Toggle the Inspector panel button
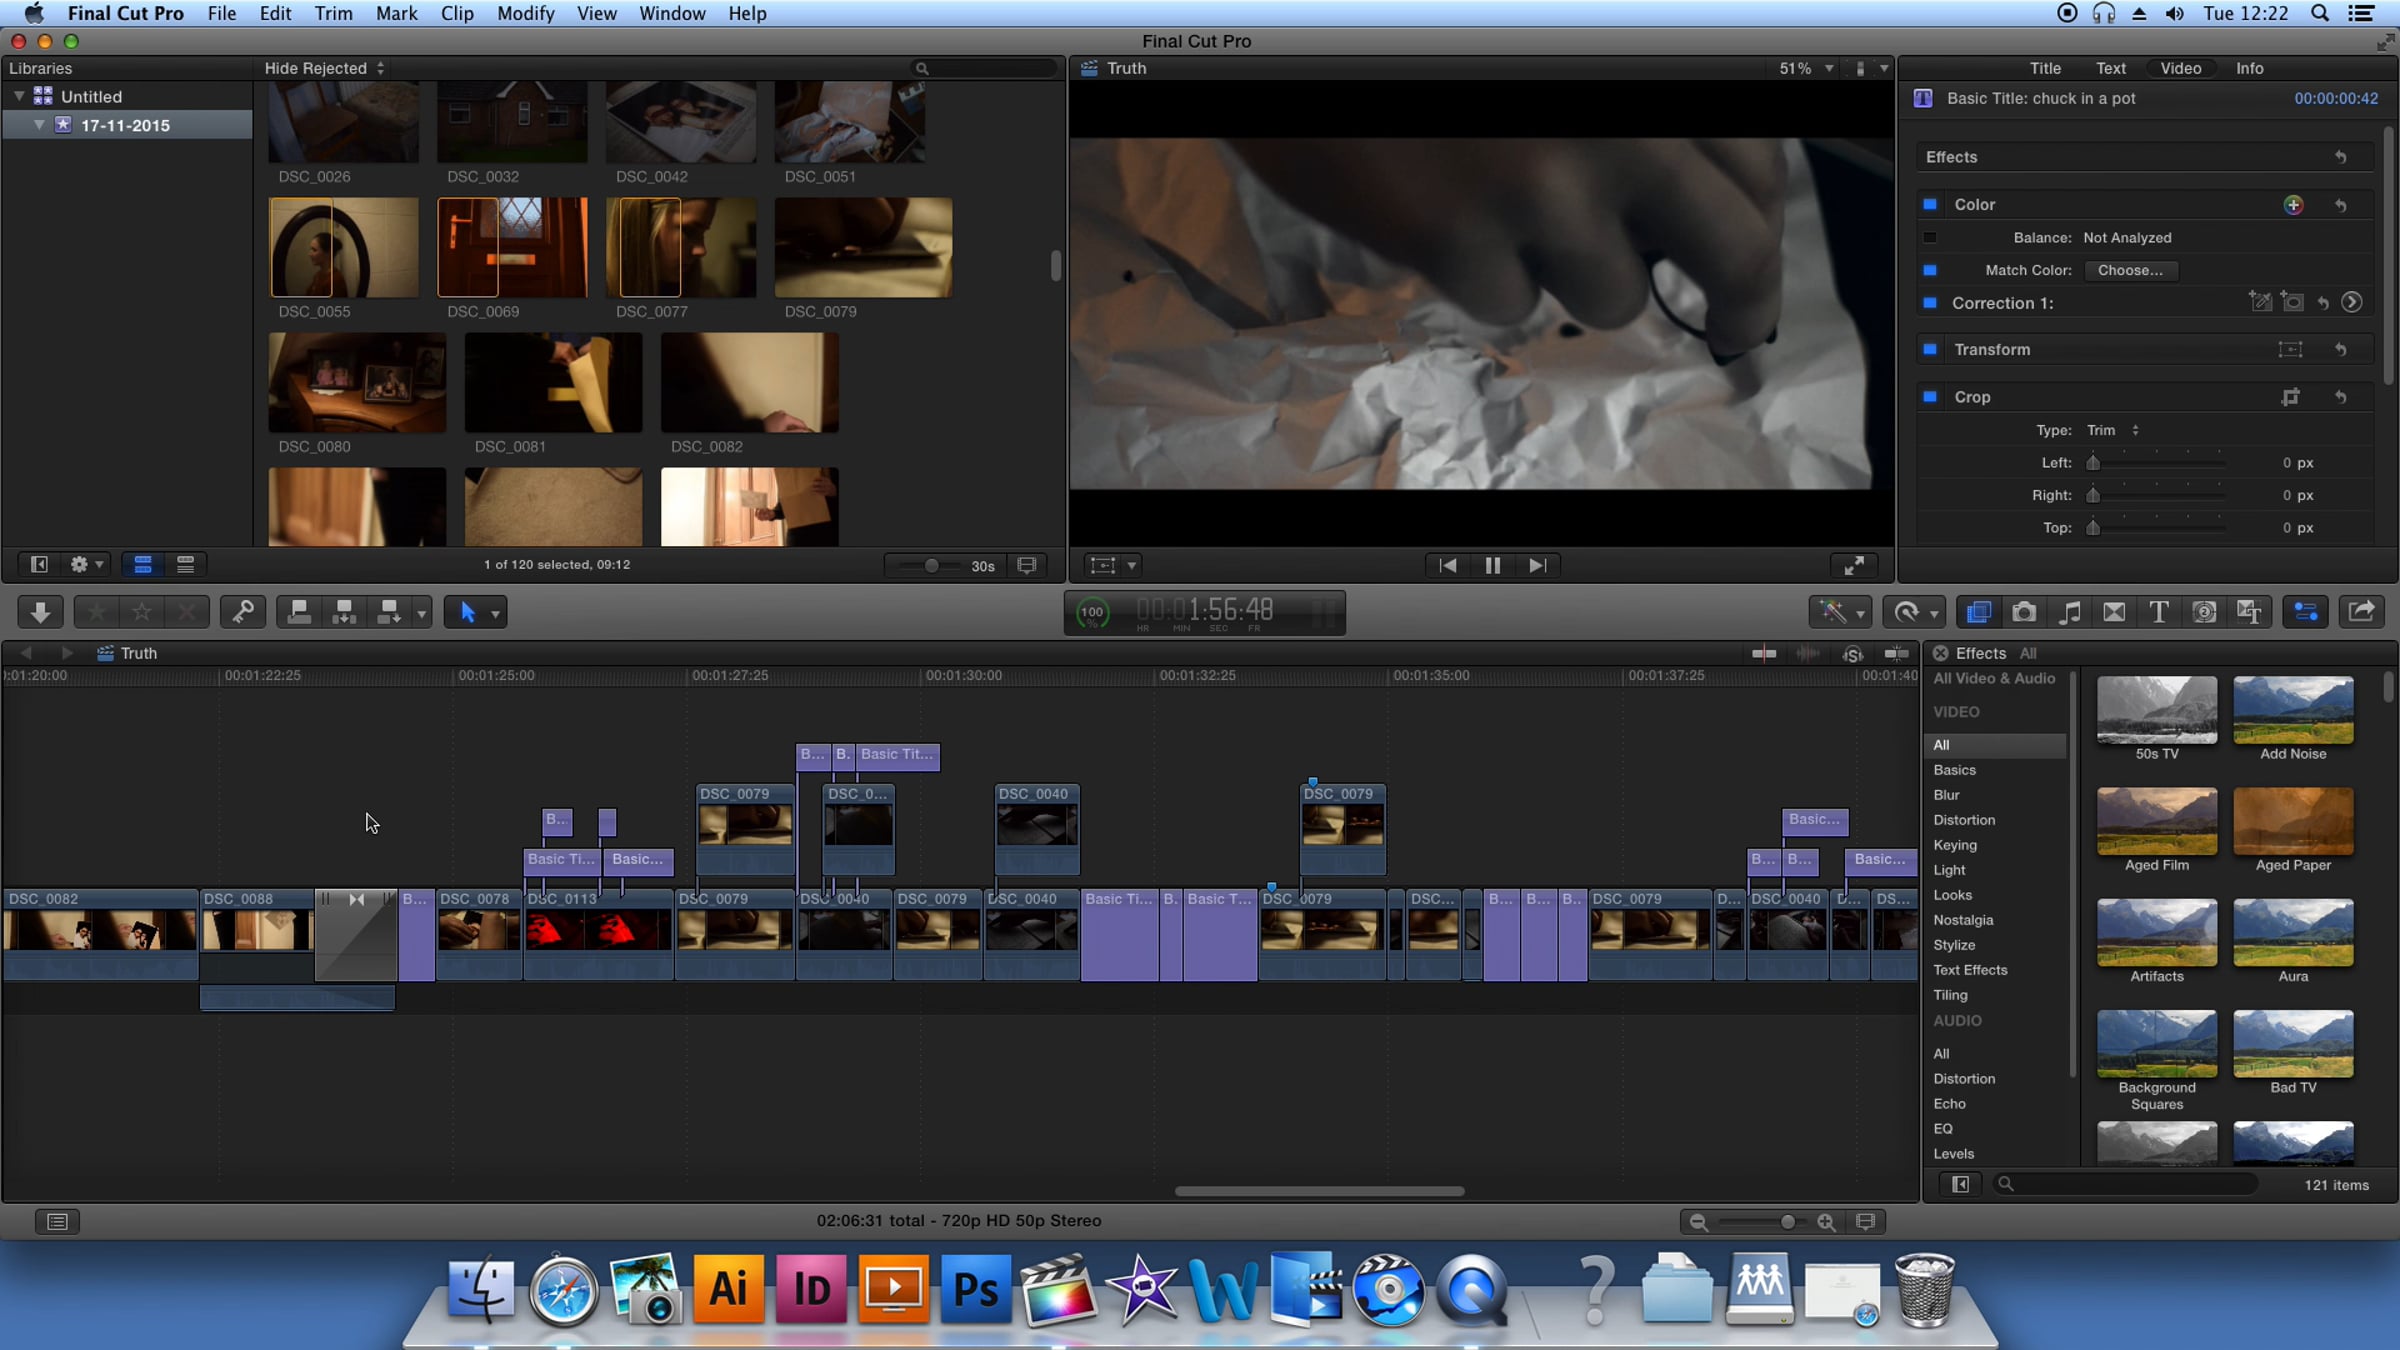The width and height of the screenshot is (2400, 1350). [x=2306, y=612]
